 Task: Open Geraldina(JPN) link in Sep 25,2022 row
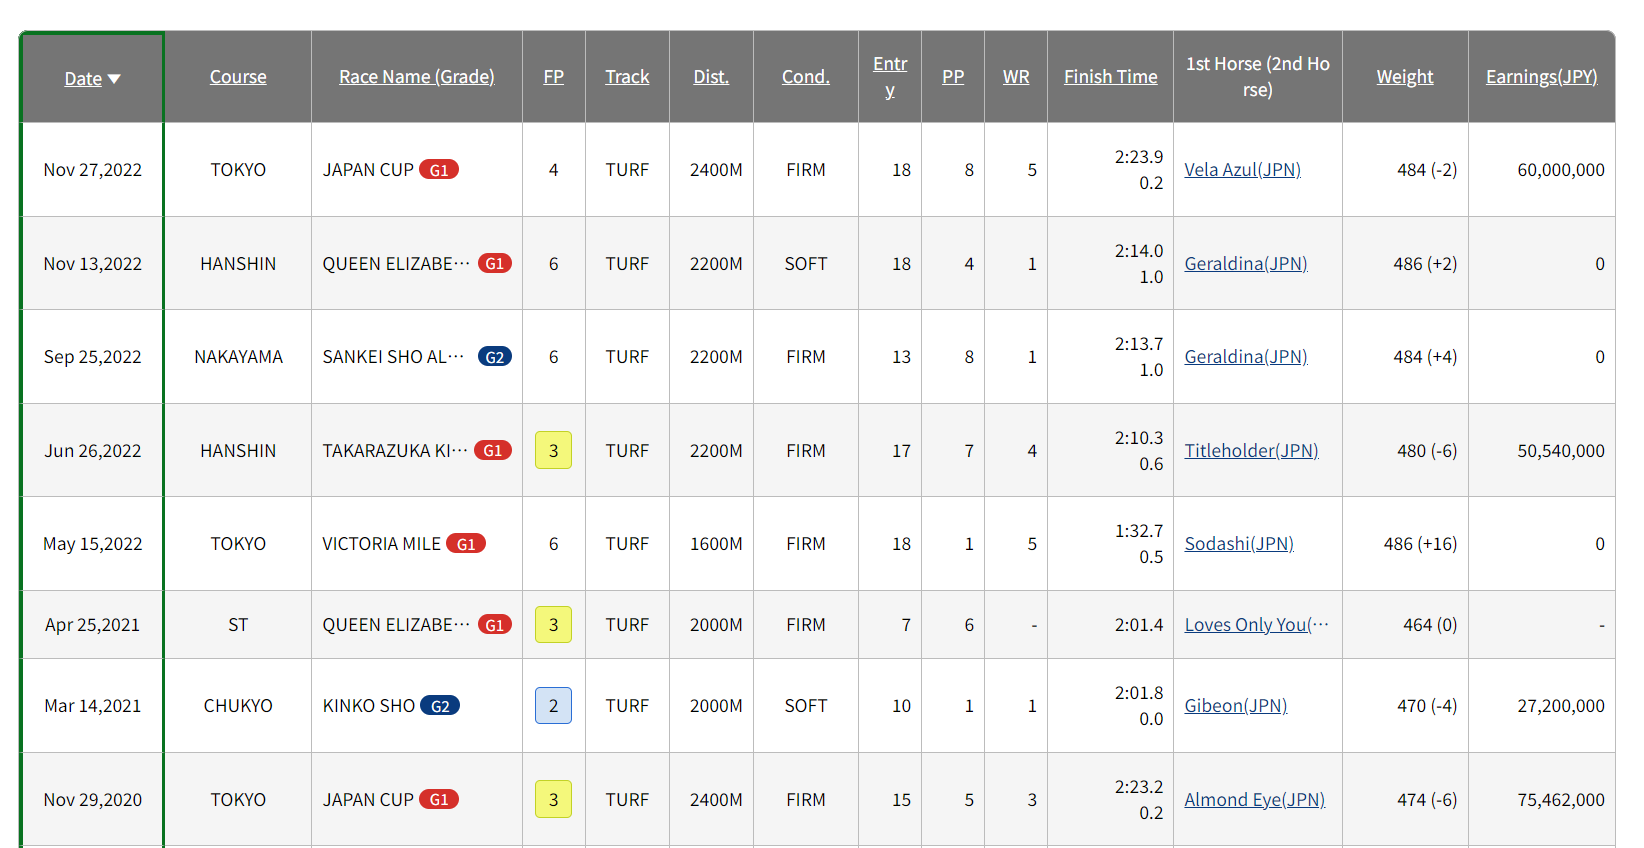pyautogui.click(x=1246, y=357)
